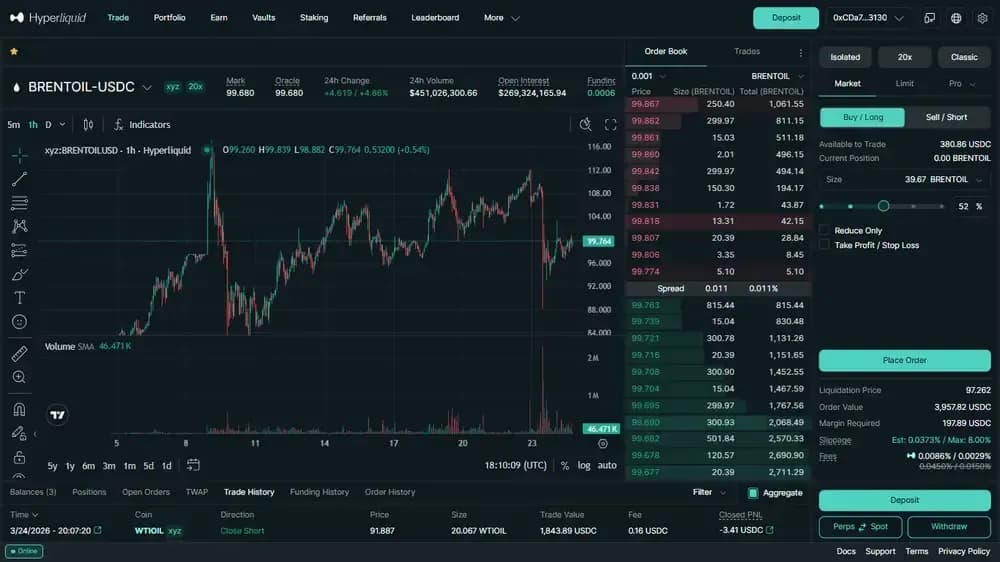Lock all drawing tools
The image size is (1000, 562).
[x=19, y=457]
